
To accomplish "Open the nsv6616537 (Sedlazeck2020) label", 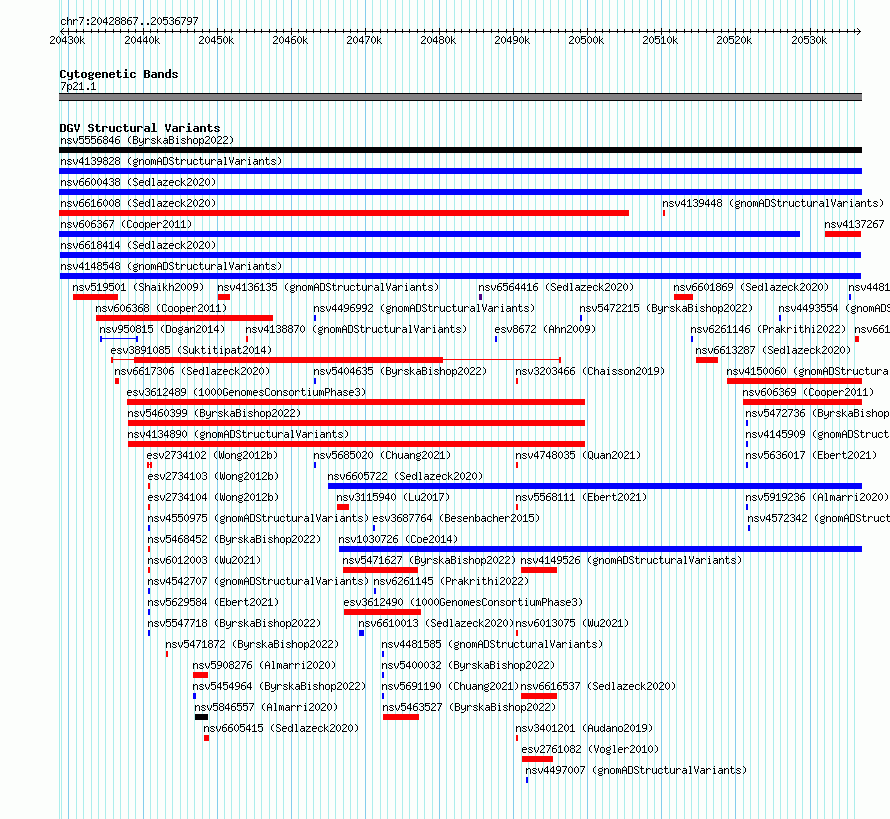I will point(598,686).
